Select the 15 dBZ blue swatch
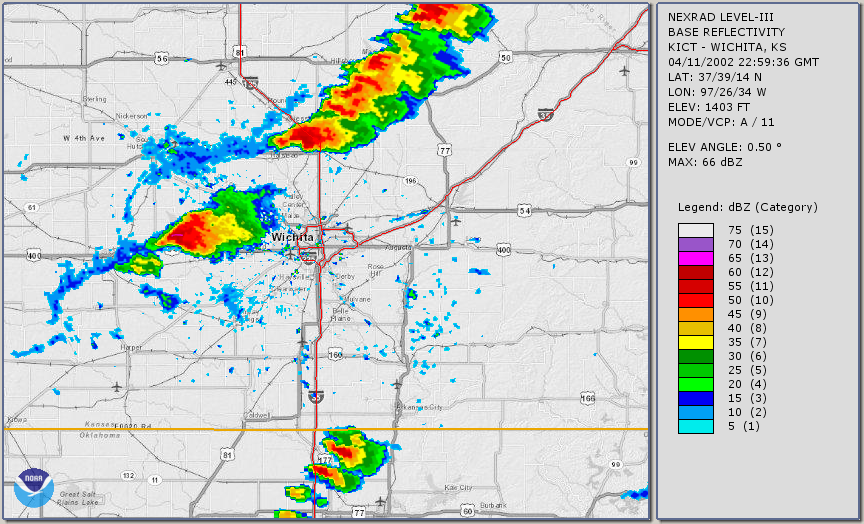This screenshot has height=524, width=864. pos(695,398)
